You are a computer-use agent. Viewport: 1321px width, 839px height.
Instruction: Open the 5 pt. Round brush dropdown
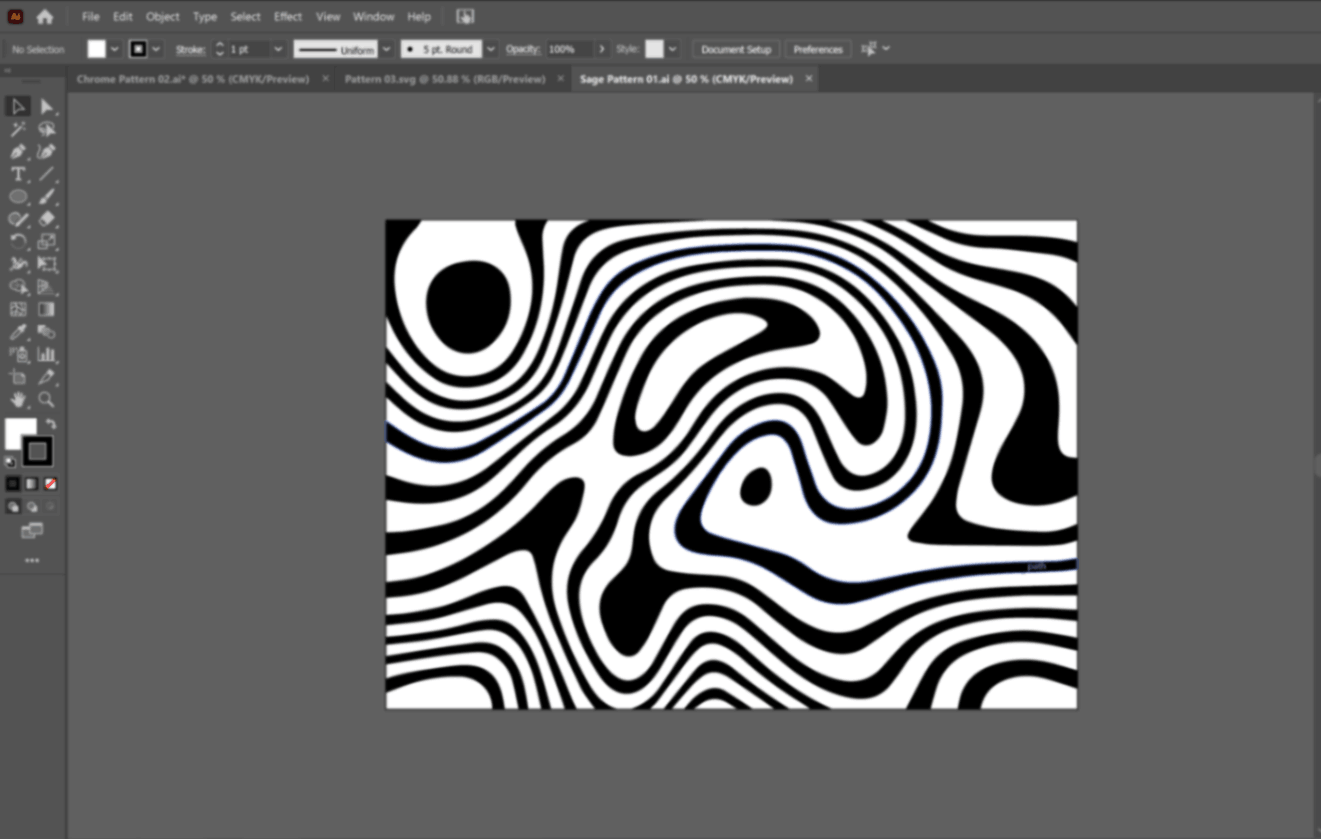coord(490,49)
